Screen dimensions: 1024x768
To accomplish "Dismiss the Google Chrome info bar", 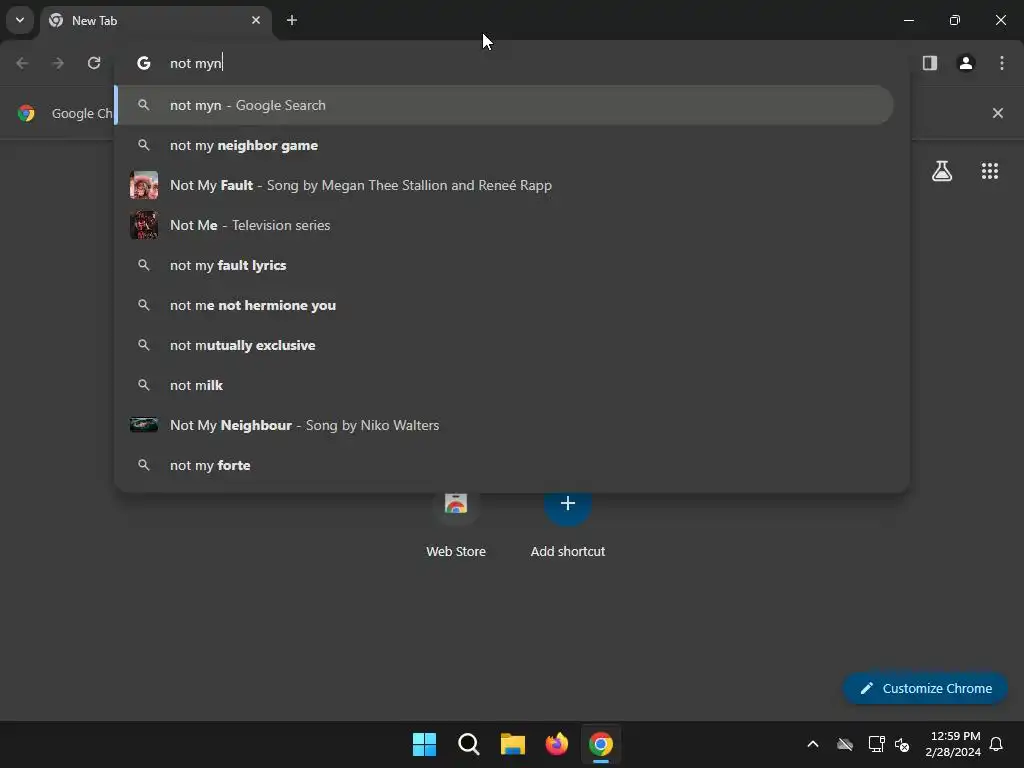I will point(998,113).
